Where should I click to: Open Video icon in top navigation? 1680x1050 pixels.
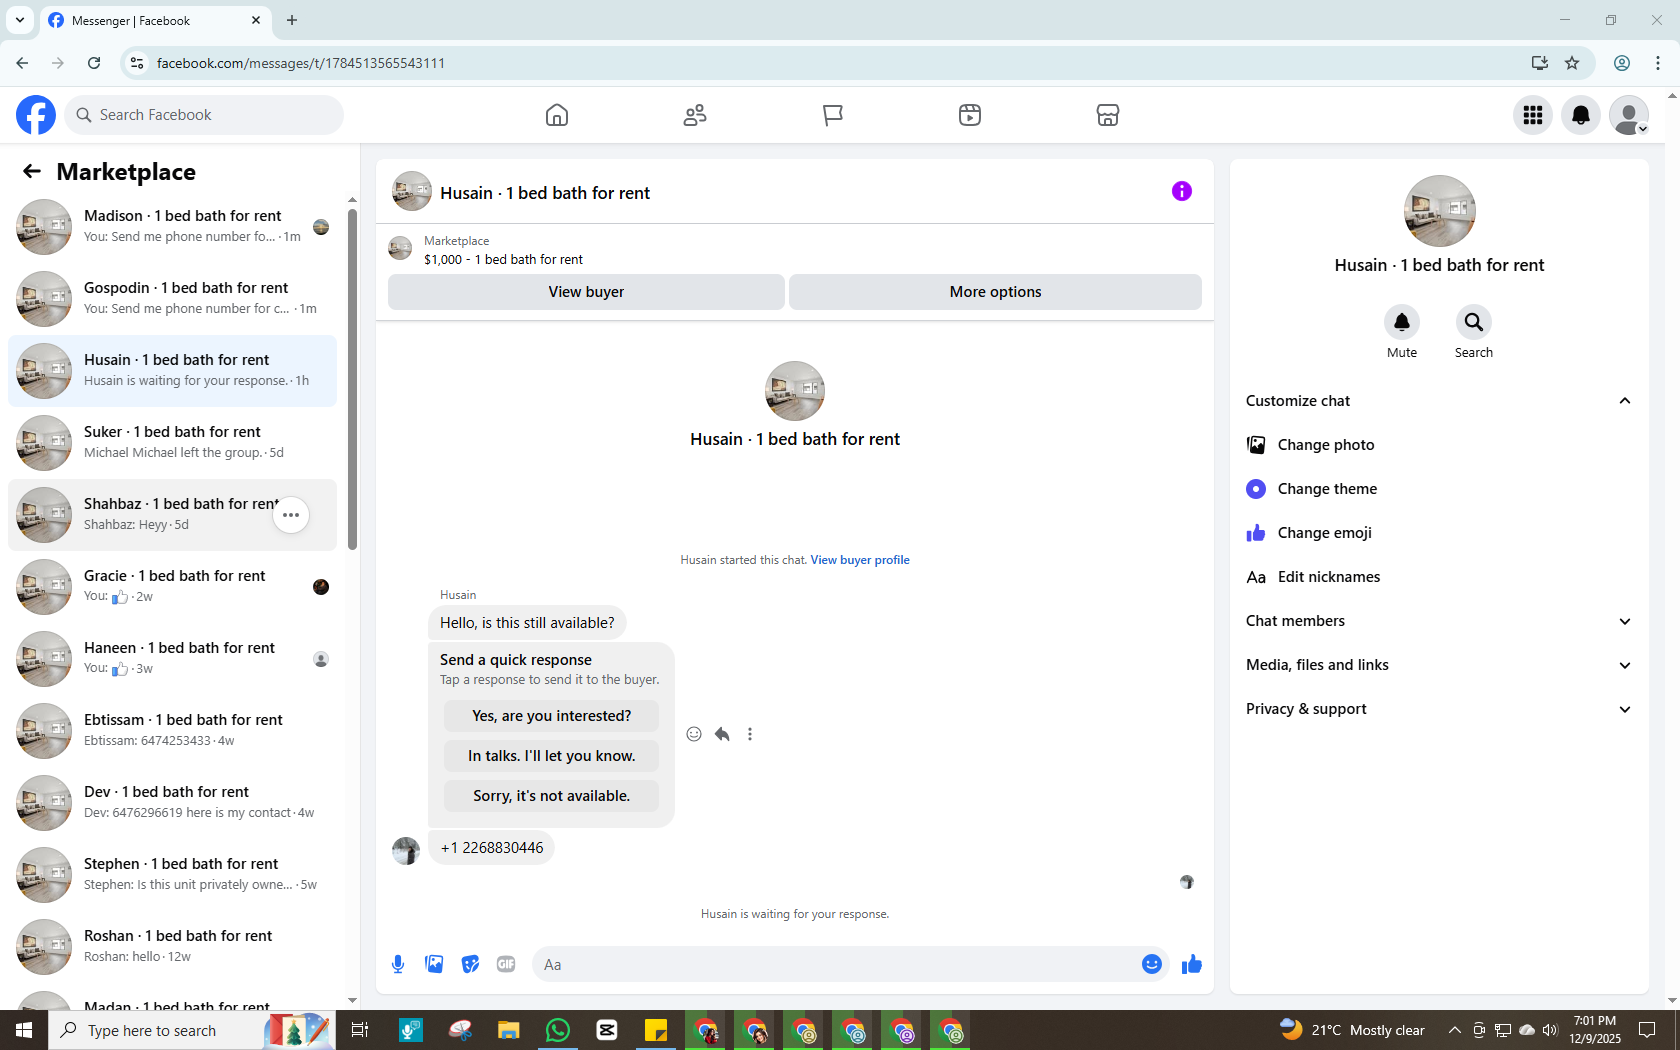click(970, 115)
